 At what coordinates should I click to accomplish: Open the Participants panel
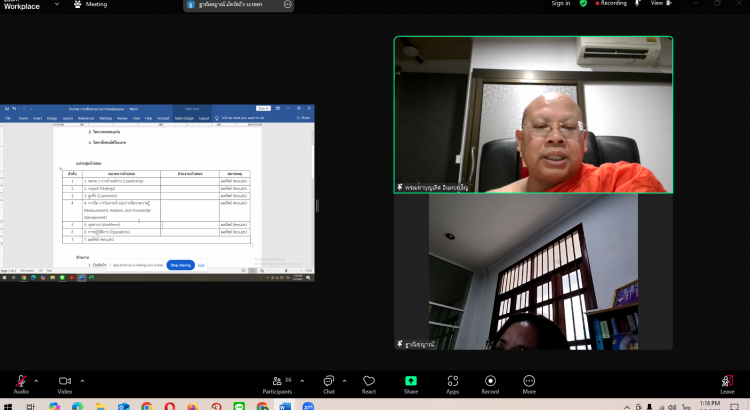[x=277, y=384]
